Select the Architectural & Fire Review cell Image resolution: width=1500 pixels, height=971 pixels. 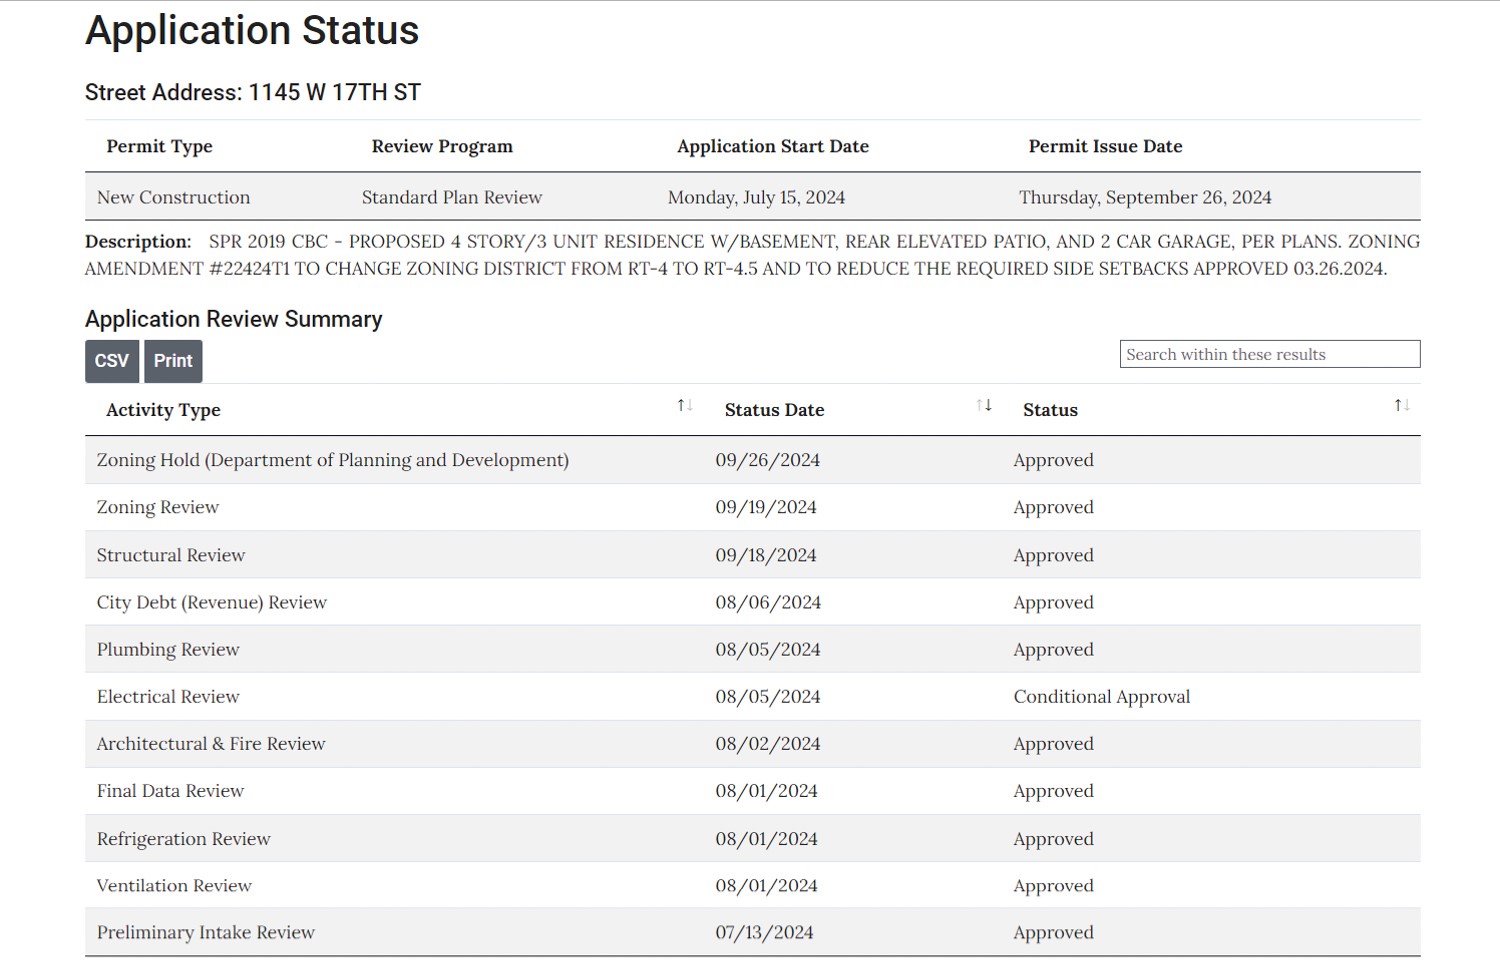[211, 743]
